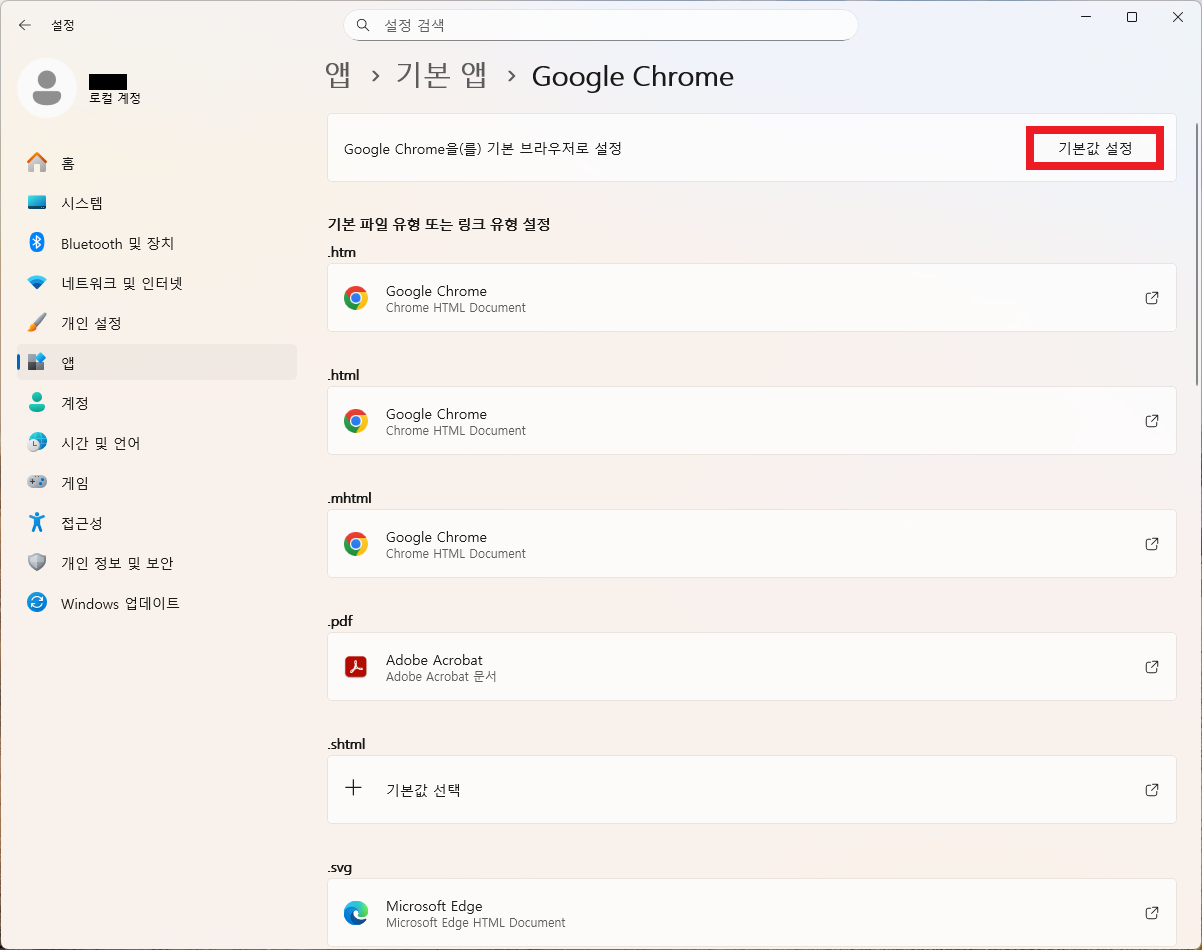Screen dimensions: 1202x950
Task: Click the open-external icon in the .mhtml row
Action: coord(1152,544)
